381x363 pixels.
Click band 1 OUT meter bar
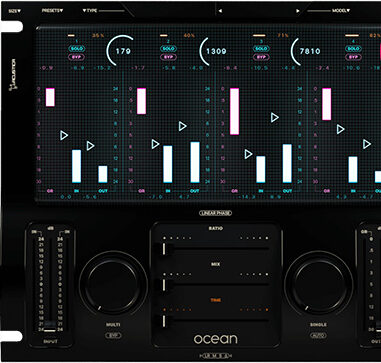103,174
